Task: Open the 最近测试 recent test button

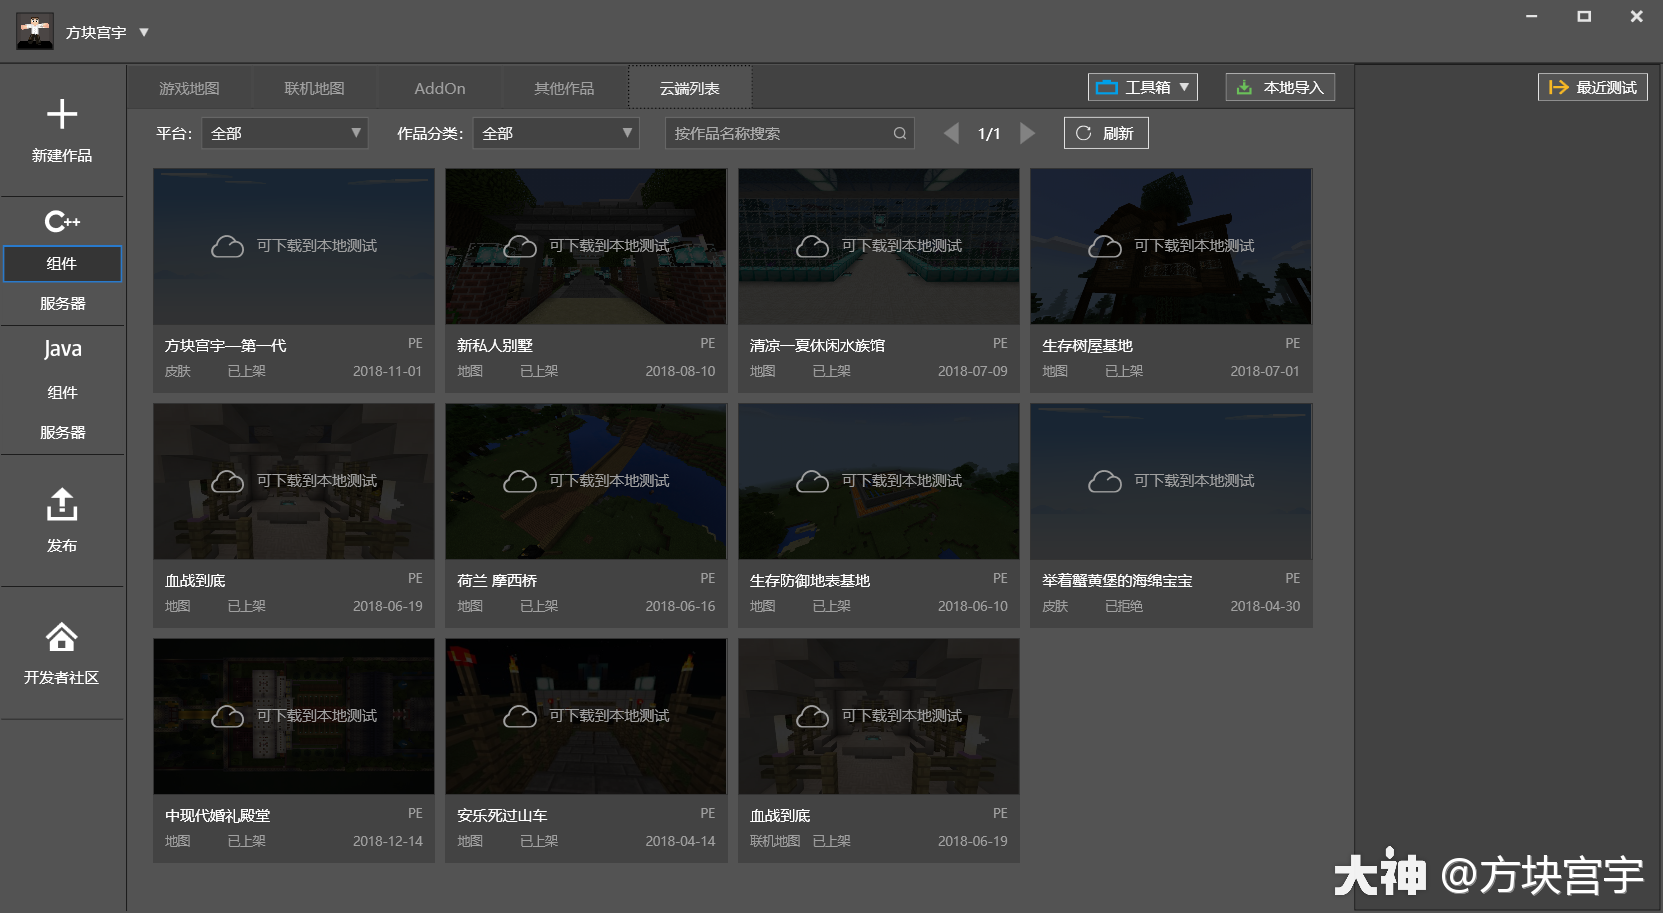Action: pos(1592,88)
